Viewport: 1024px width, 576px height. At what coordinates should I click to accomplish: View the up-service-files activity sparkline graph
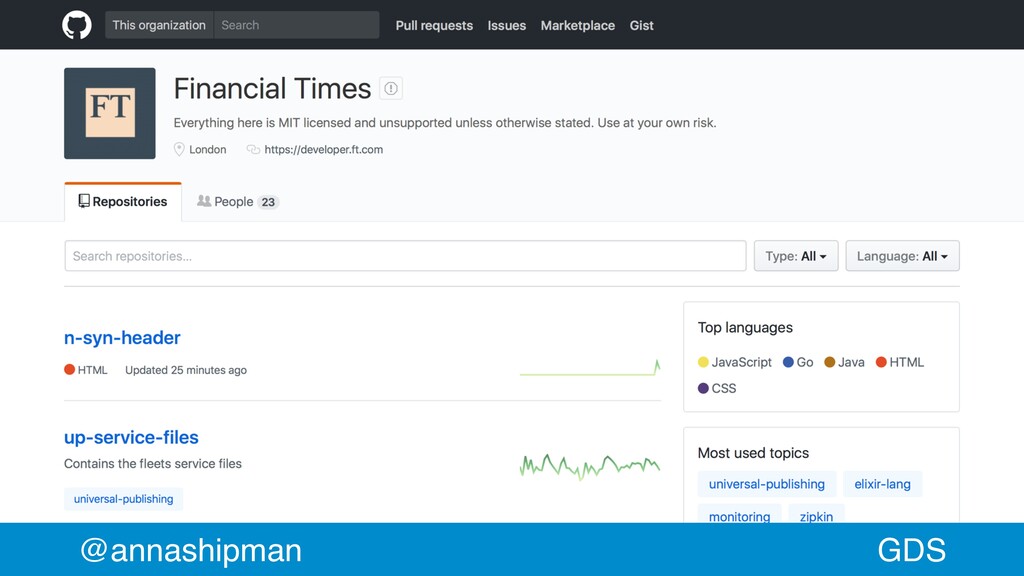590,466
